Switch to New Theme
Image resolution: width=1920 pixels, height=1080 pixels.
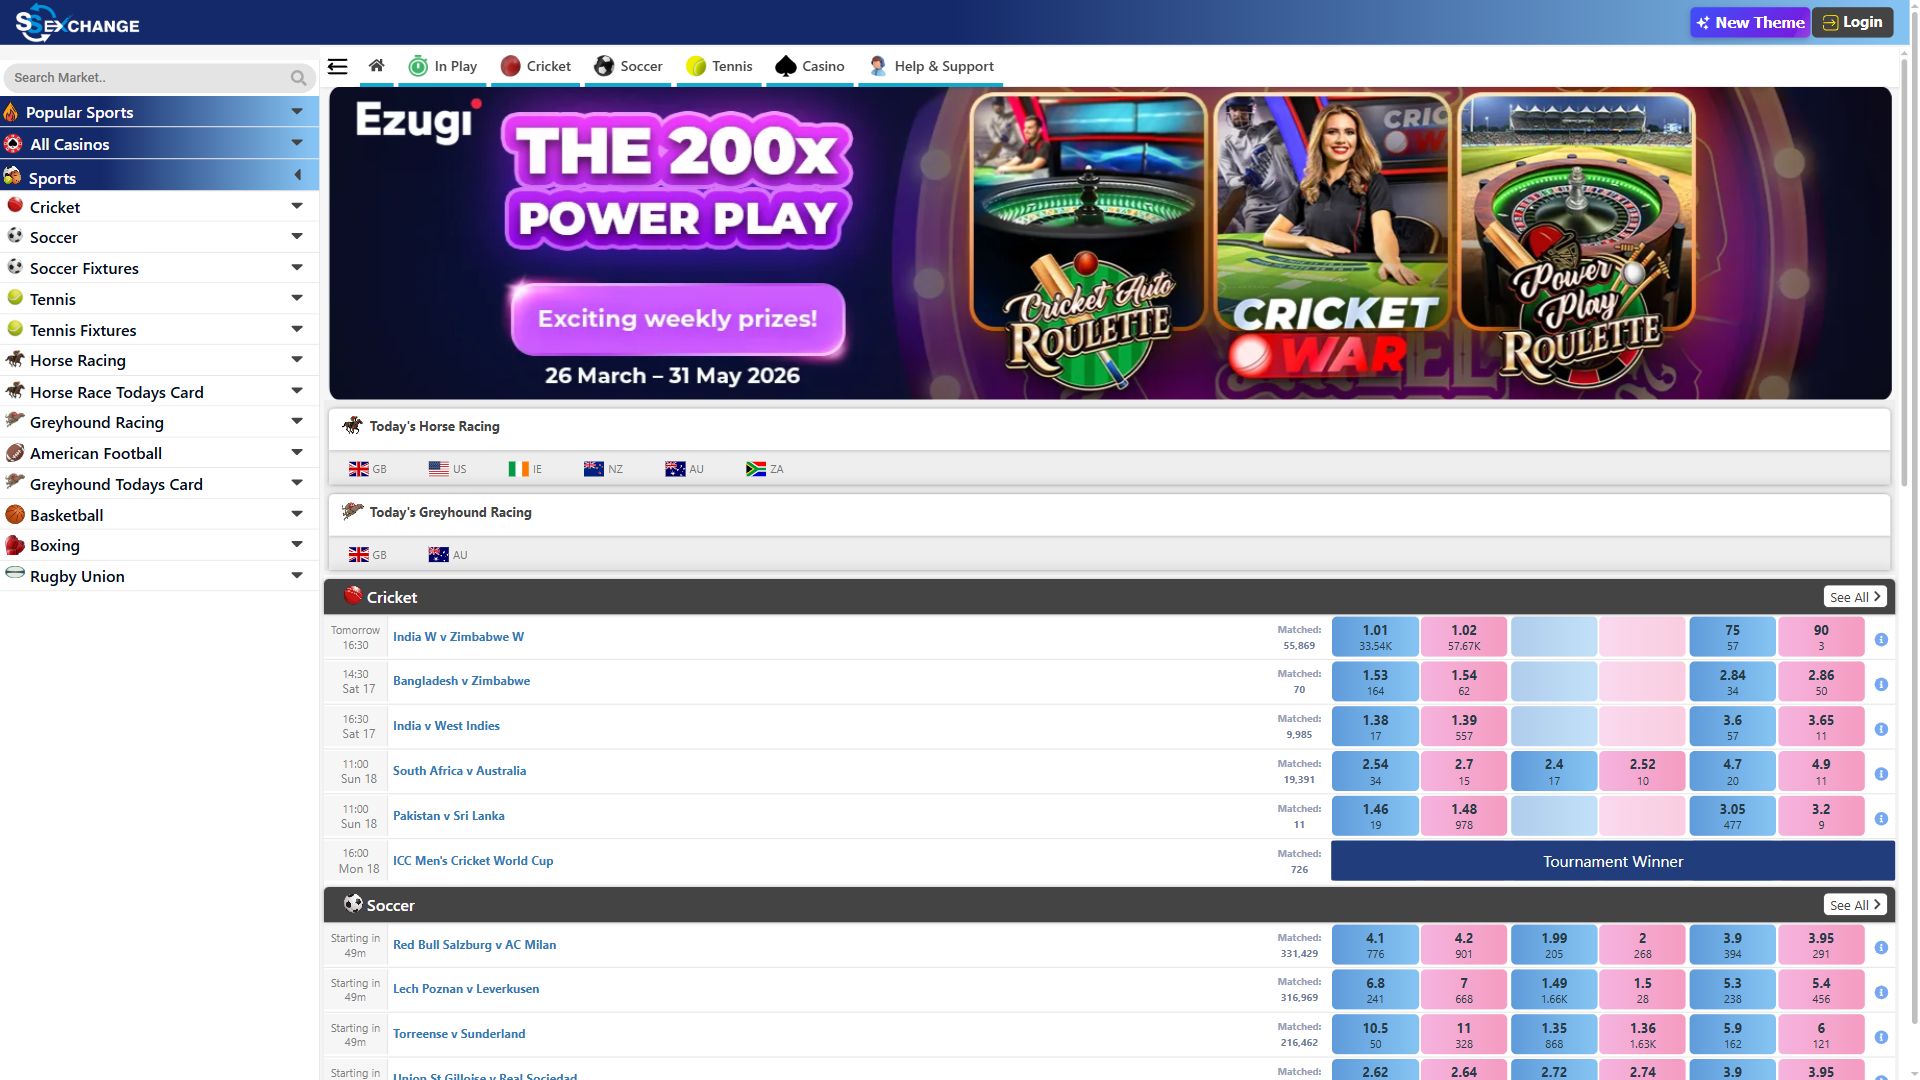pos(1749,22)
